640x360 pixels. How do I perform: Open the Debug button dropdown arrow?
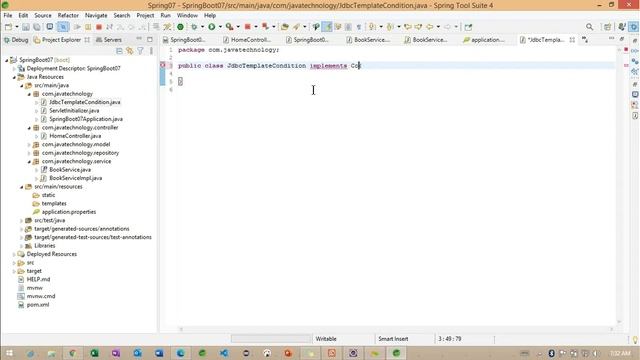202,27
